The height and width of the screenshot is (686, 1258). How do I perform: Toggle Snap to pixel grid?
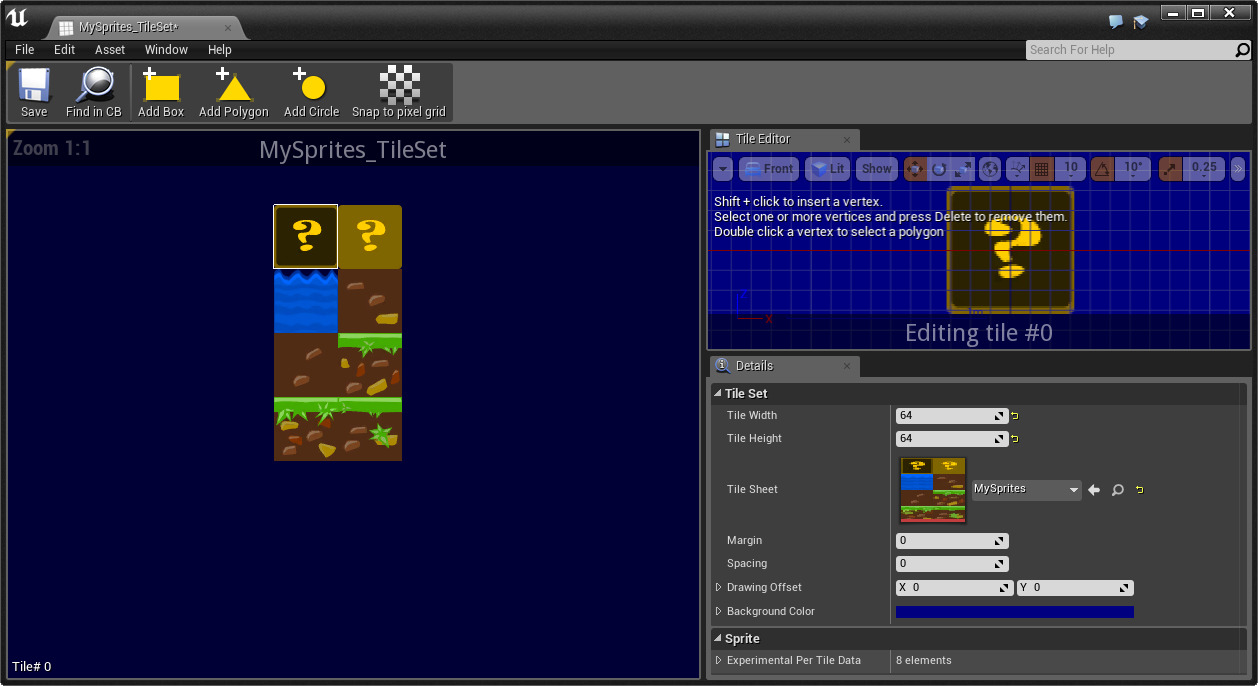click(399, 93)
